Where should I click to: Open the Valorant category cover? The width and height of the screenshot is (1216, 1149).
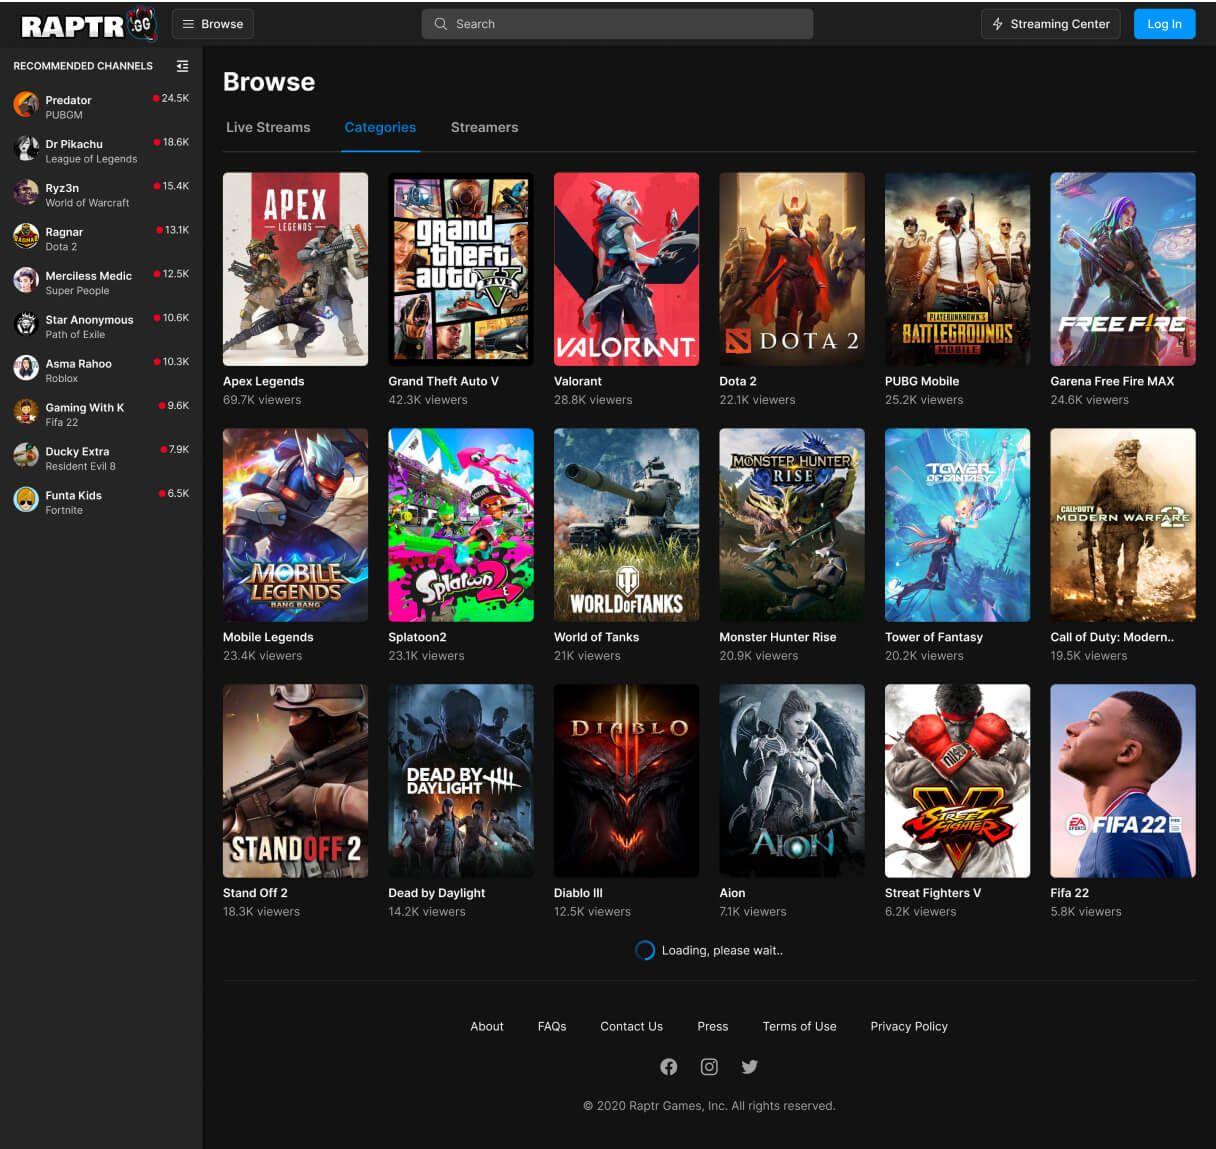[626, 269]
